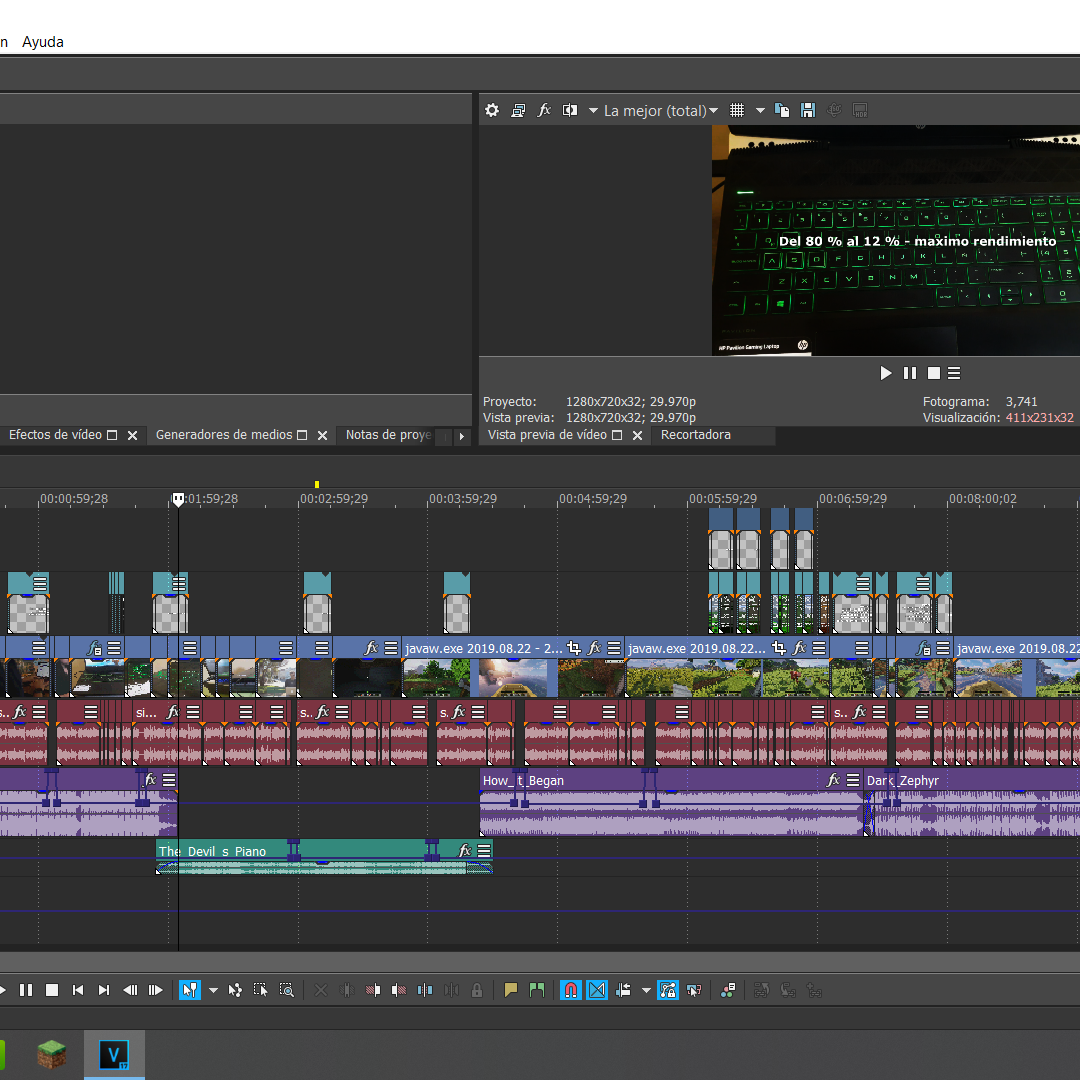Screen dimensions: 1080x1080
Task: Expand the normal edit tool dropdown arrow
Action: coord(213,990)
